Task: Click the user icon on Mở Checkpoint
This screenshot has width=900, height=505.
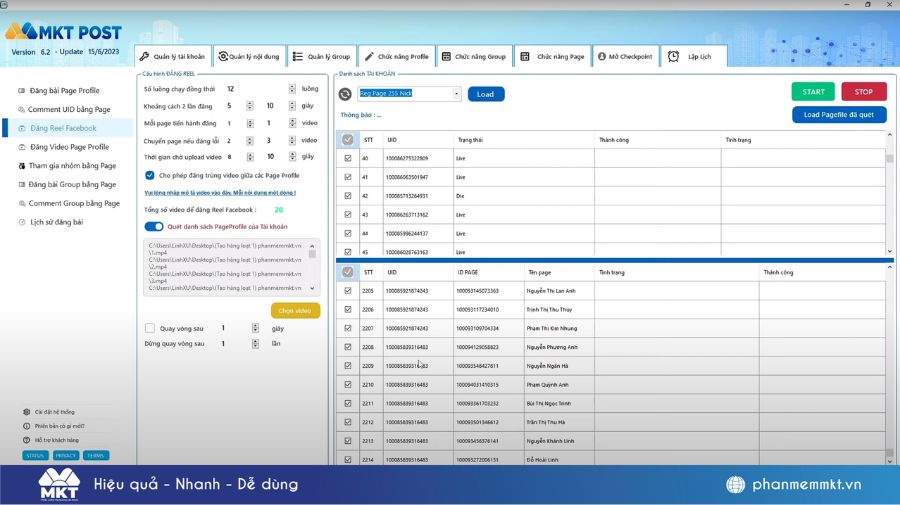Action: pos(600,57)
